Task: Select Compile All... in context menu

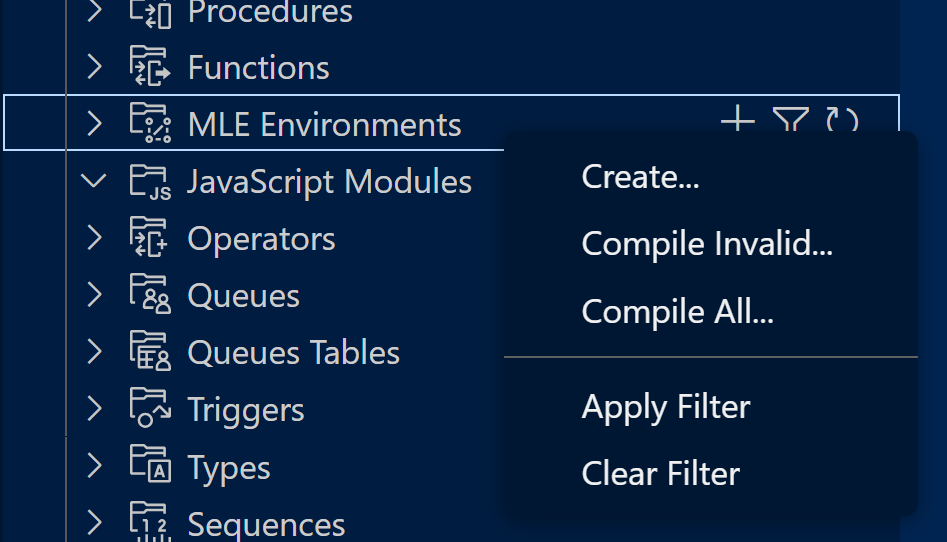Action: pos(677,312)
